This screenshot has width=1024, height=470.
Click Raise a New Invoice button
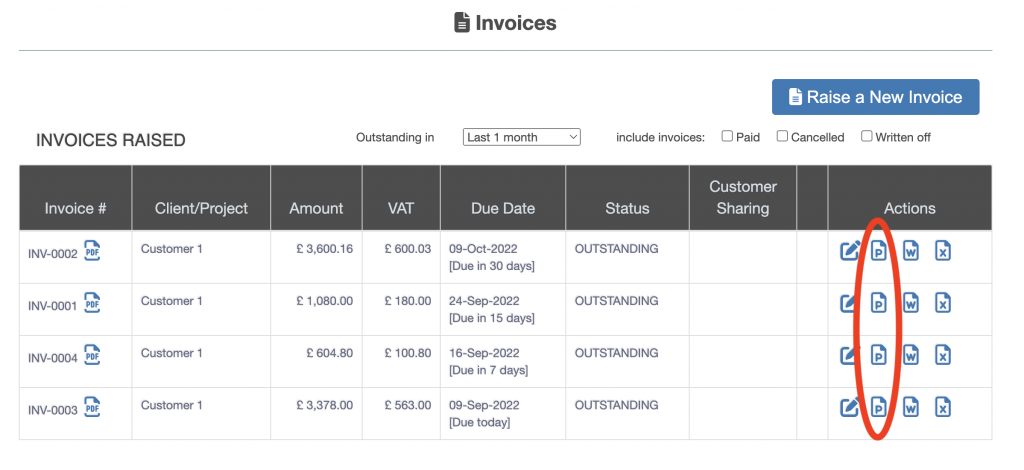coord(875,97)
